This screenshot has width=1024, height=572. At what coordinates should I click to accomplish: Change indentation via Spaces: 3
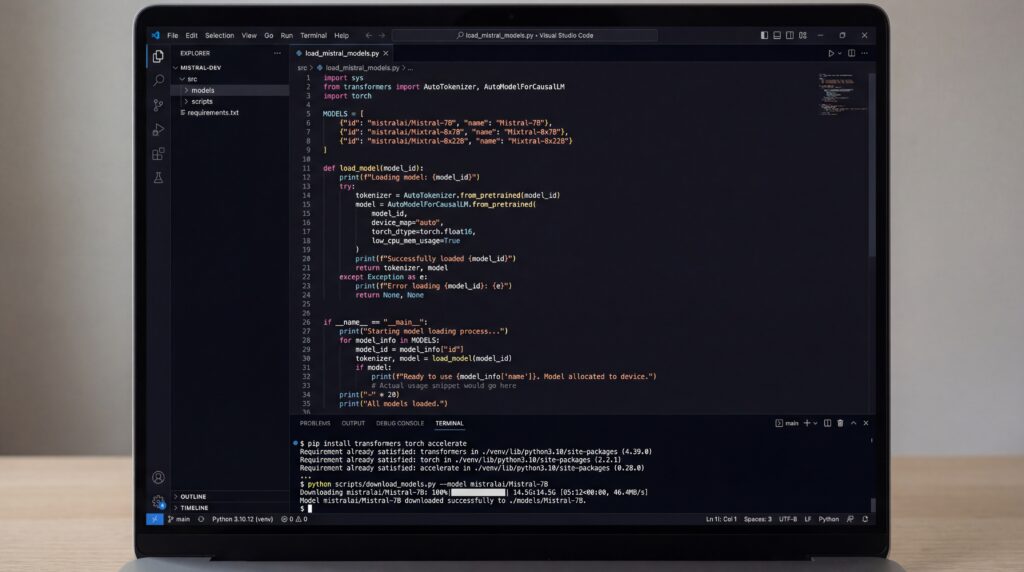point(758,519)
